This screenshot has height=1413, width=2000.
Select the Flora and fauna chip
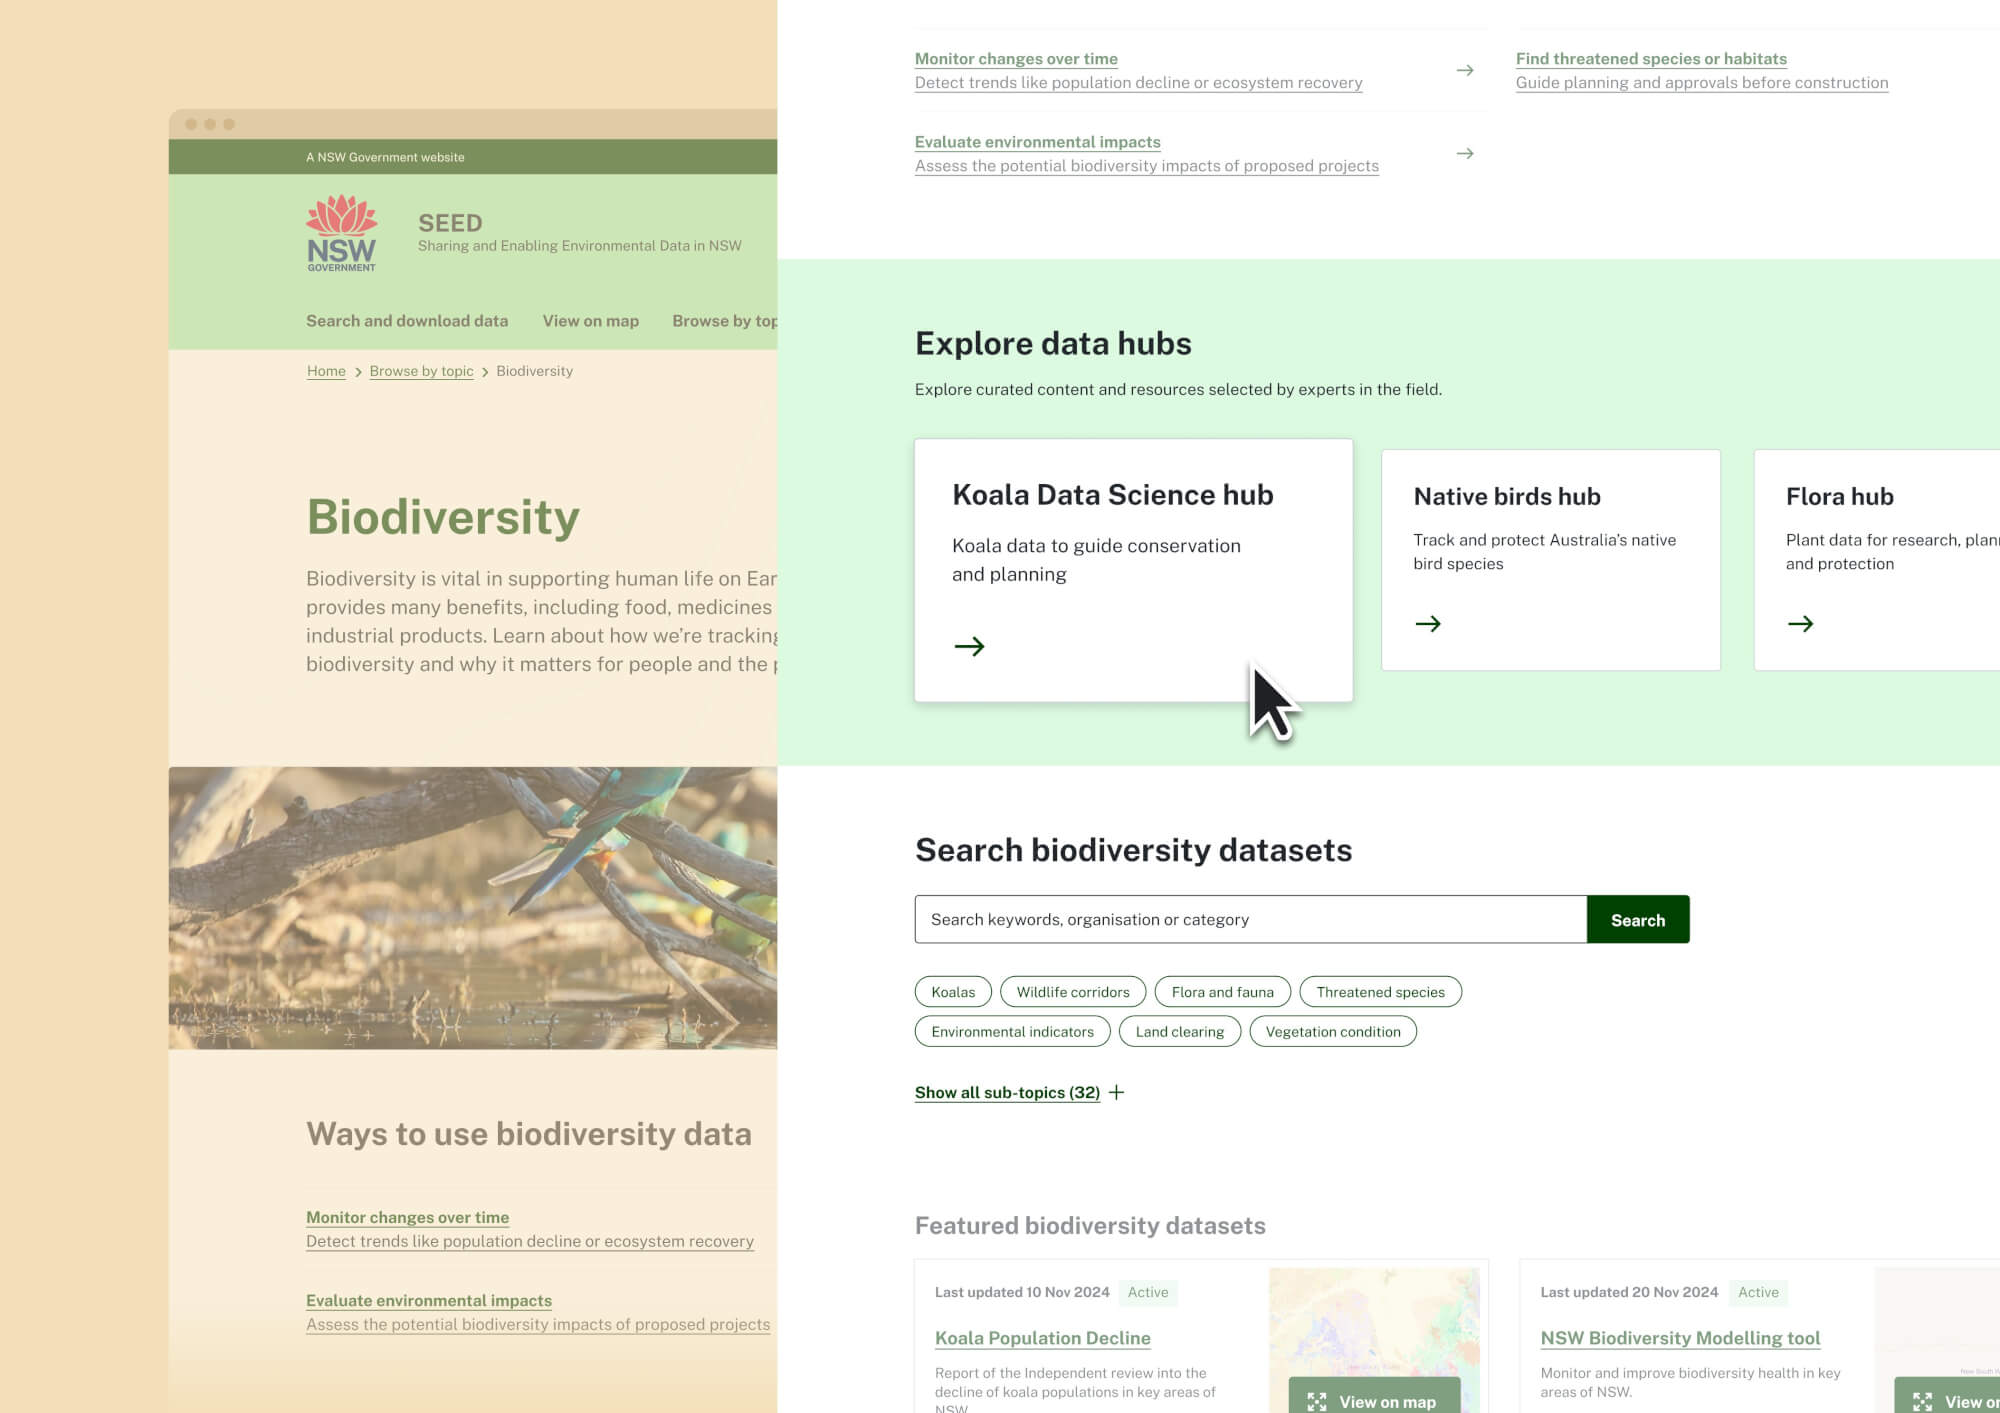(x=1223, y=992)
